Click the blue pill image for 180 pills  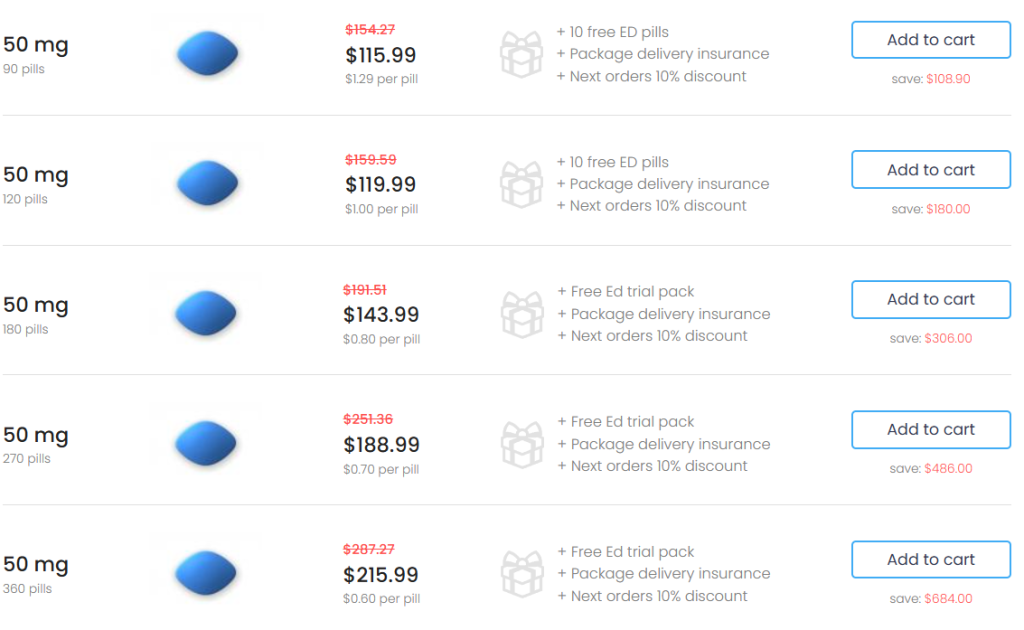coord(208,313)
